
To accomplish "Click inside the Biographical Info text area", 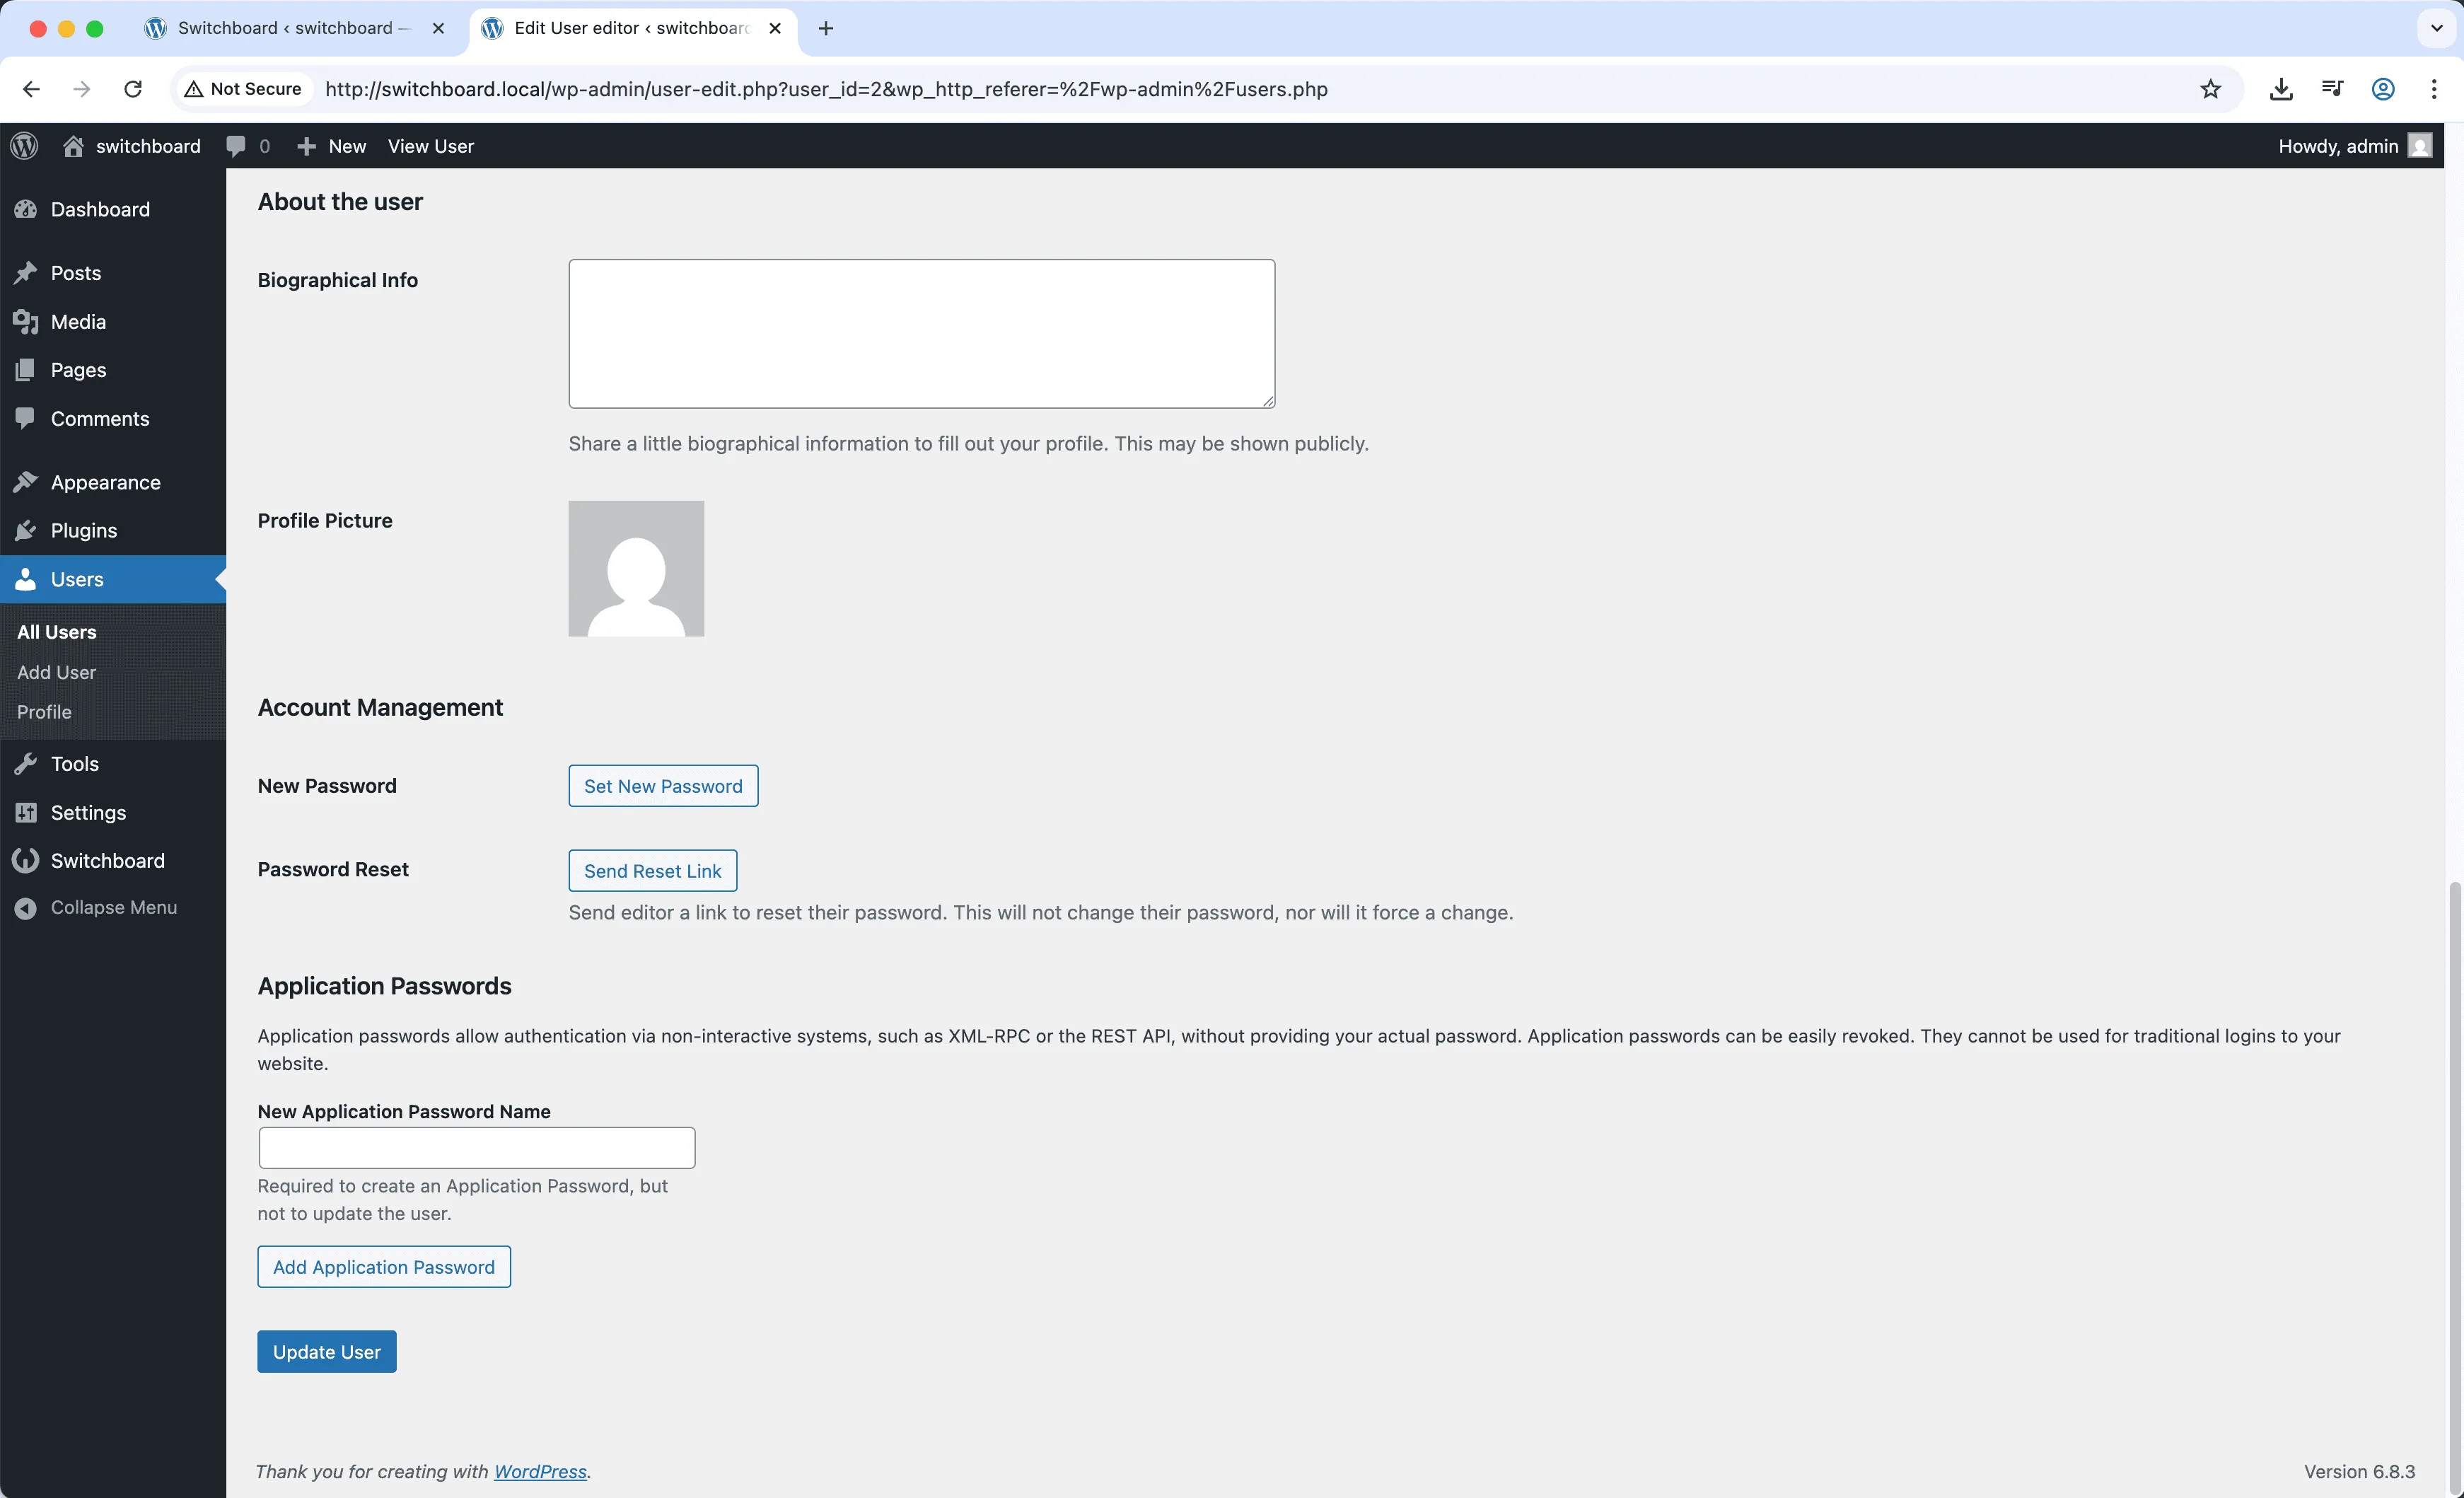I will click(x=920, y=333).
